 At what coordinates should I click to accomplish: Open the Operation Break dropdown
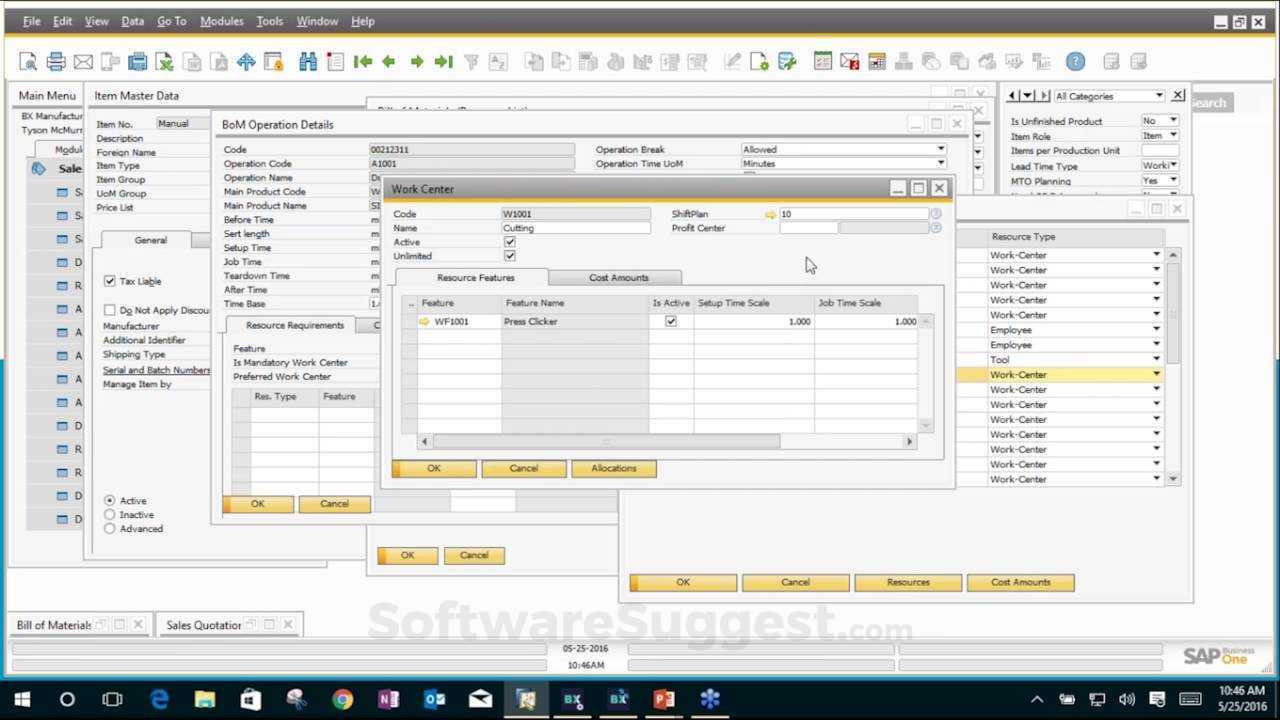[940, 149]
